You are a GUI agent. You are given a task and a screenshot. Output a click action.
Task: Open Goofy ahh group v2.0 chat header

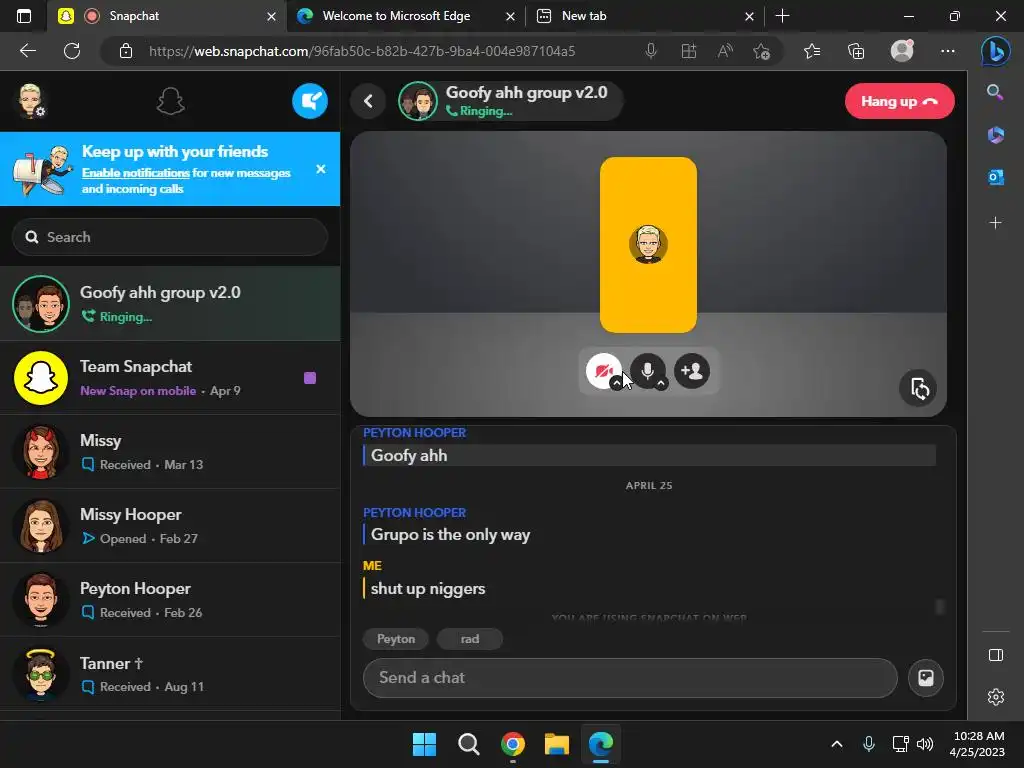tap(510, 101)
